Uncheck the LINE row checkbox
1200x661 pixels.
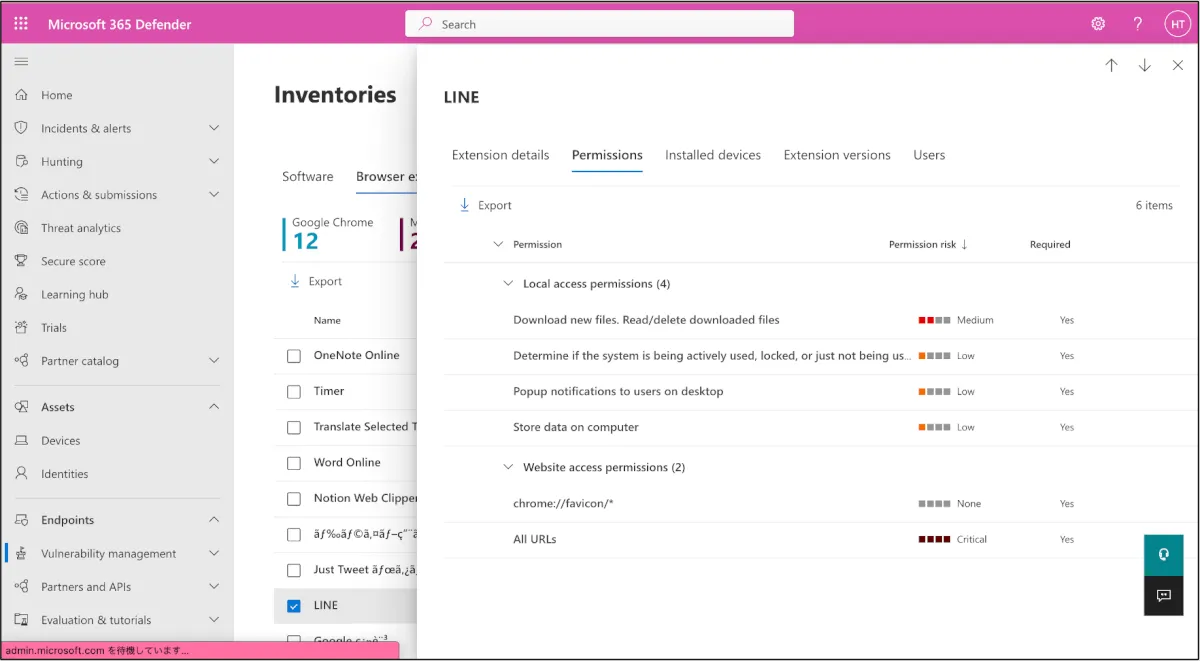294,606
